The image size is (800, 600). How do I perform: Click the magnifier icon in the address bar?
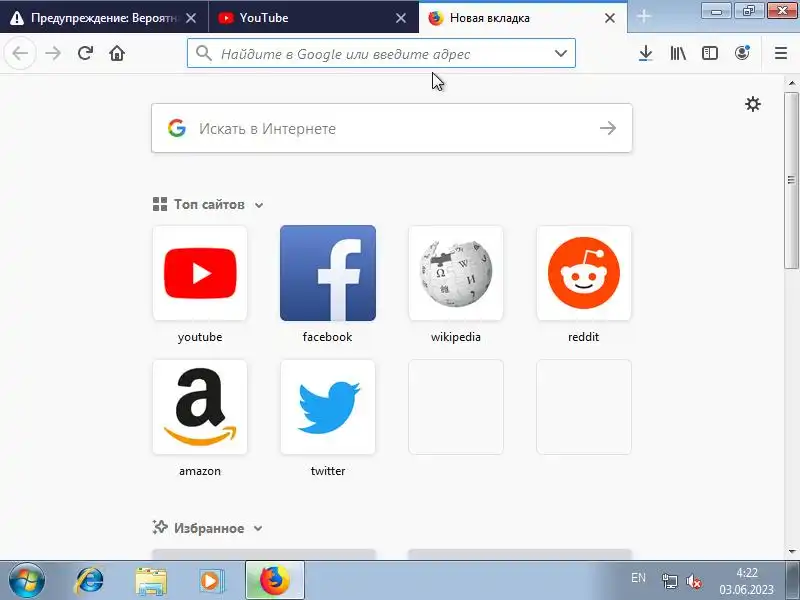point(204,53)
